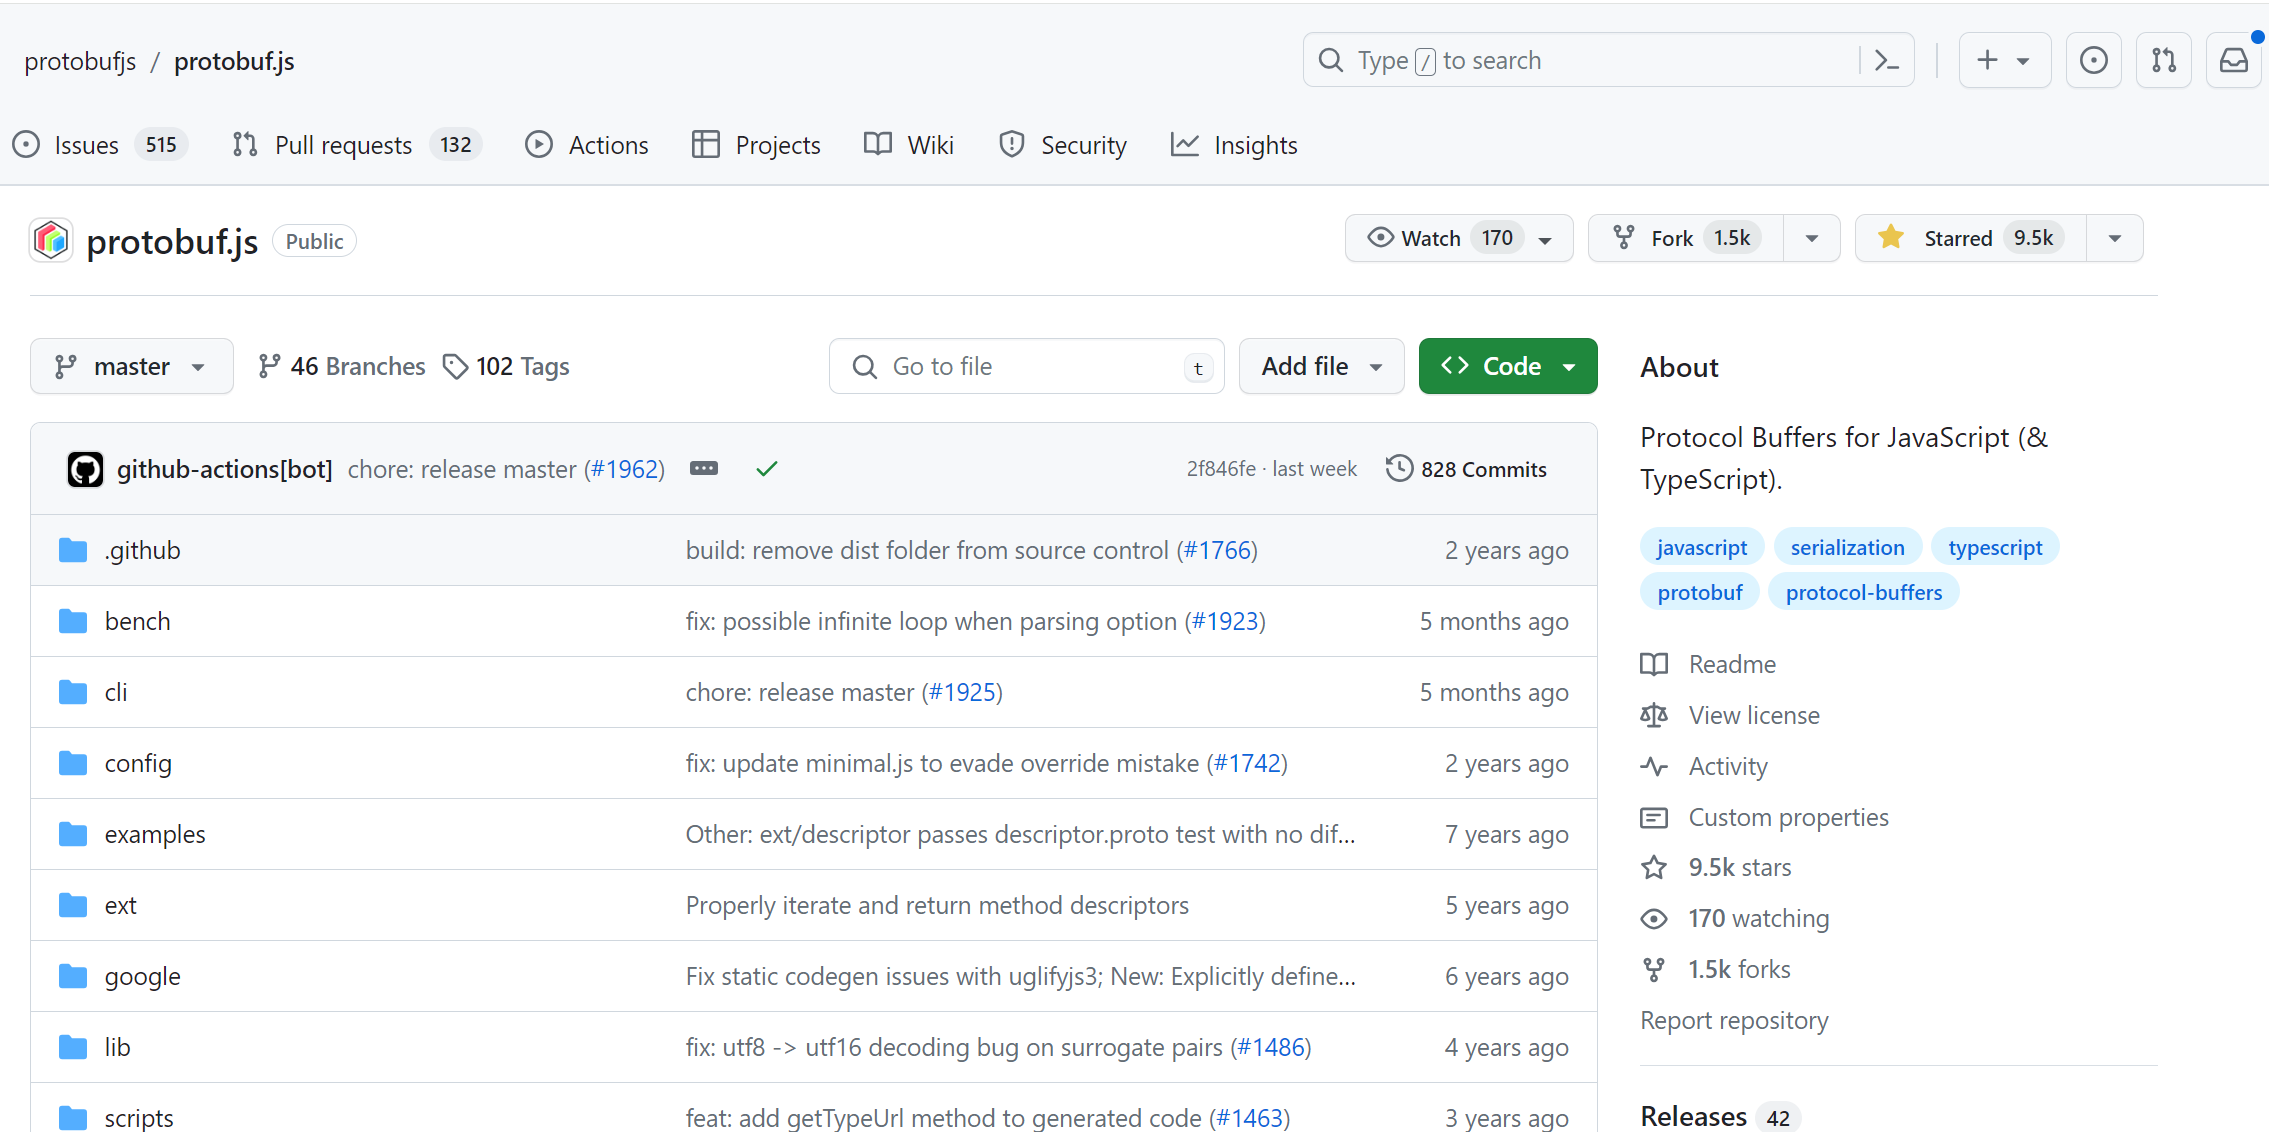
Task: Click the protobuf.js repository avatar logo
Action: [51, 241]
